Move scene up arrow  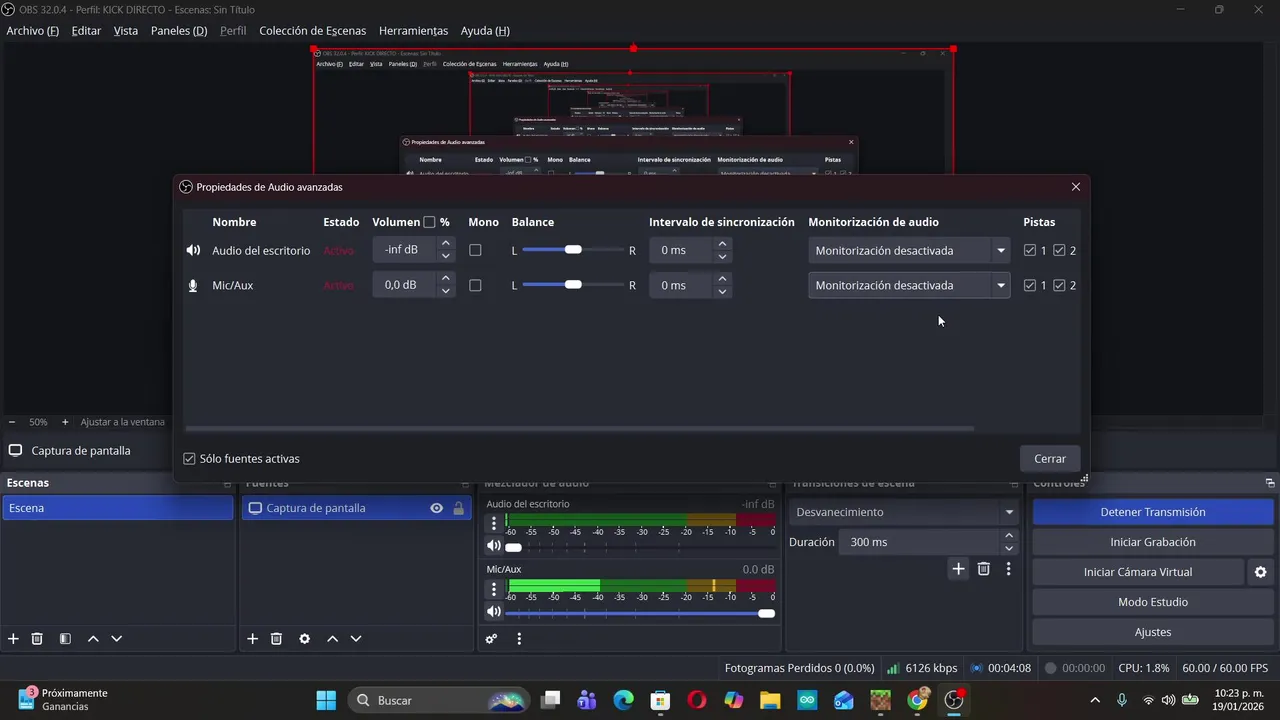pyautogui.click(x=93, y=639)
